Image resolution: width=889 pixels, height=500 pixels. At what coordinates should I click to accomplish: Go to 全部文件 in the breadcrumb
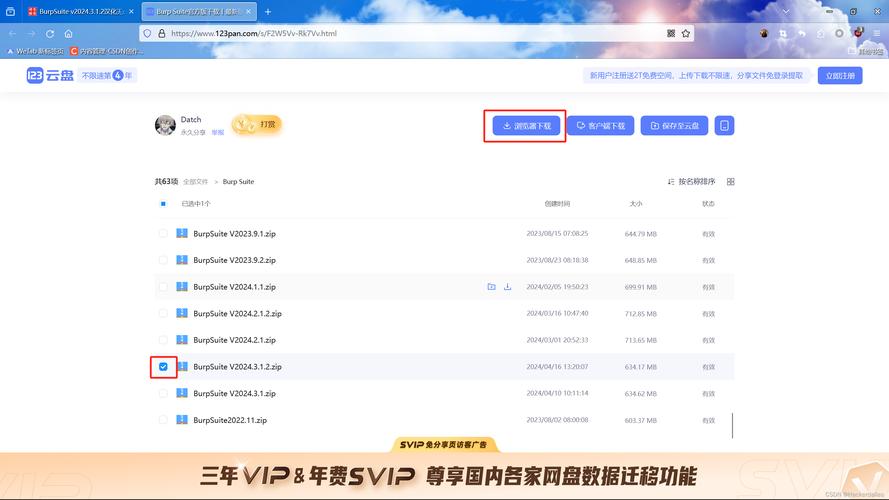[195, 182]
